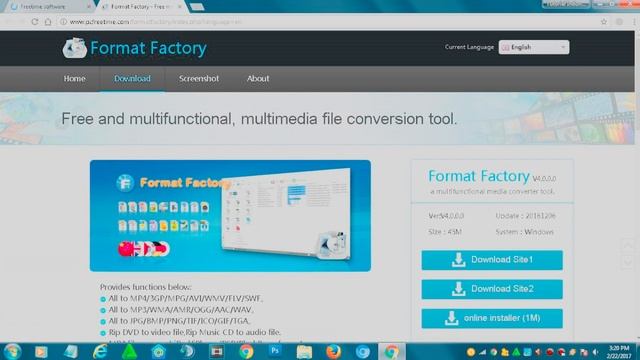Click the Format Factory promotional banner image
Viewport: 640px width, 360px height.
pos(230,216)
